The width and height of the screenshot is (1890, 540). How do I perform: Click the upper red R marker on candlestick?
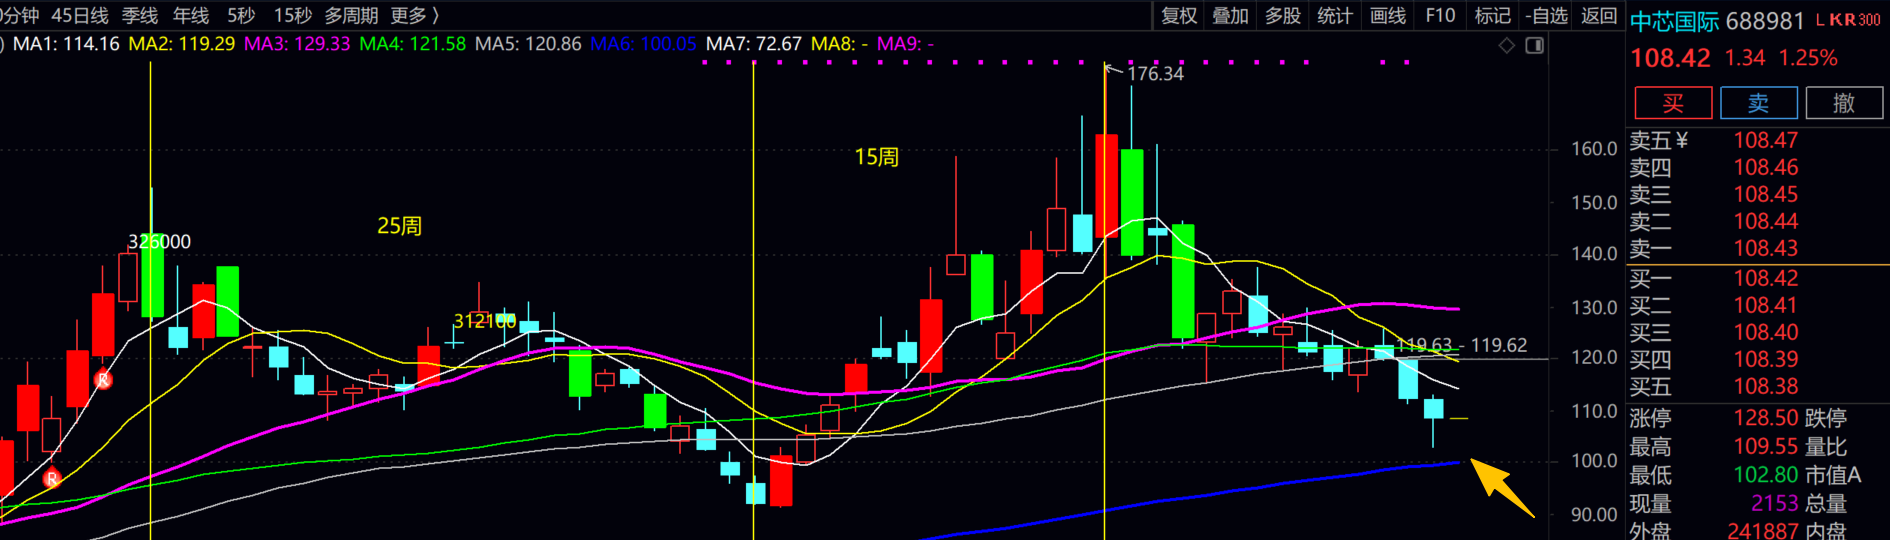click(103, 380)
